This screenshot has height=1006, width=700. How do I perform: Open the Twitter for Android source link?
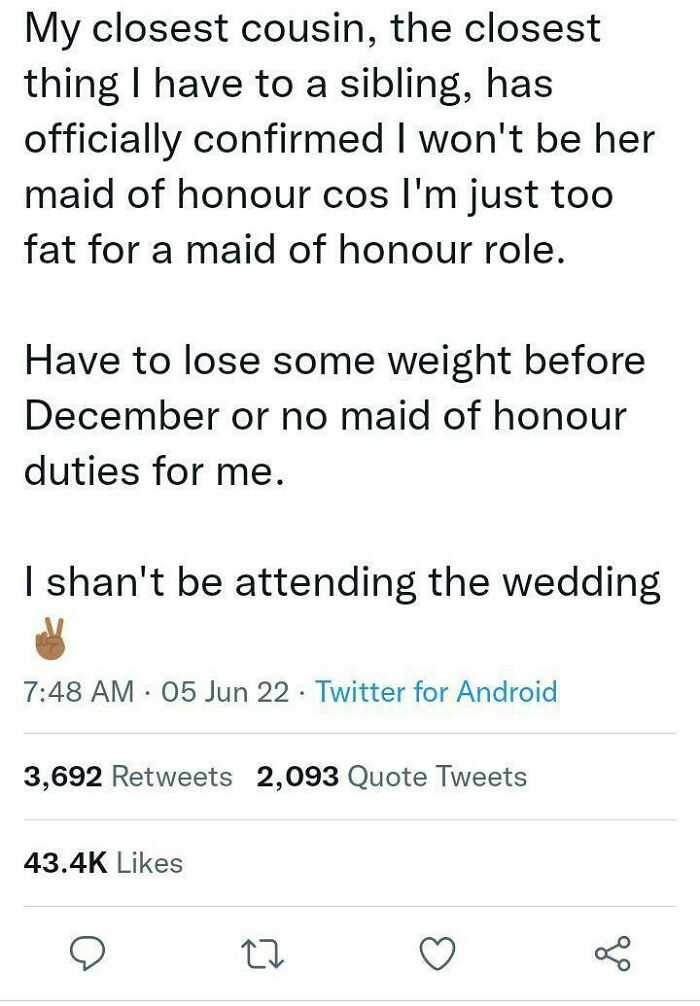pos(436,691)
